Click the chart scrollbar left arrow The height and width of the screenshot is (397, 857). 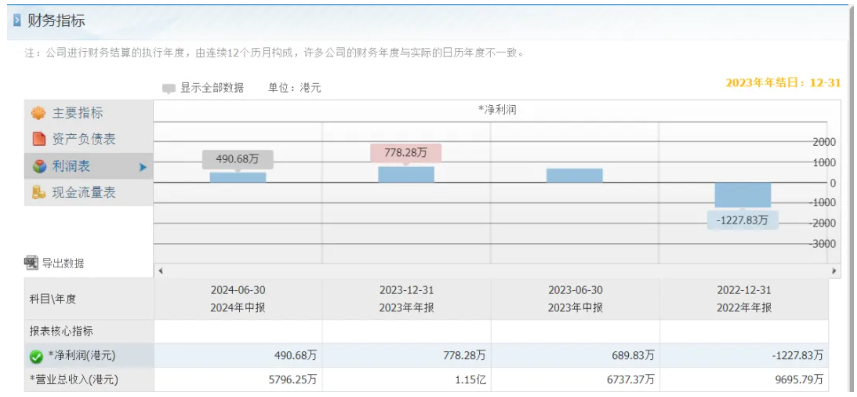pyautogui.click(x=160, y=271)
